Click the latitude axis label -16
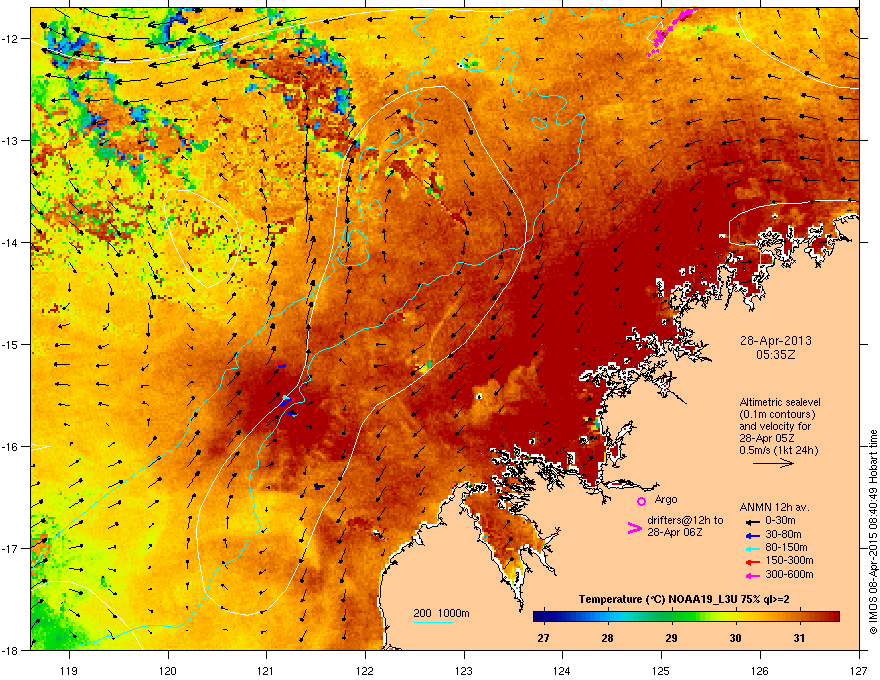The height and width of the screenshot is (680, 880). (10, 447)
